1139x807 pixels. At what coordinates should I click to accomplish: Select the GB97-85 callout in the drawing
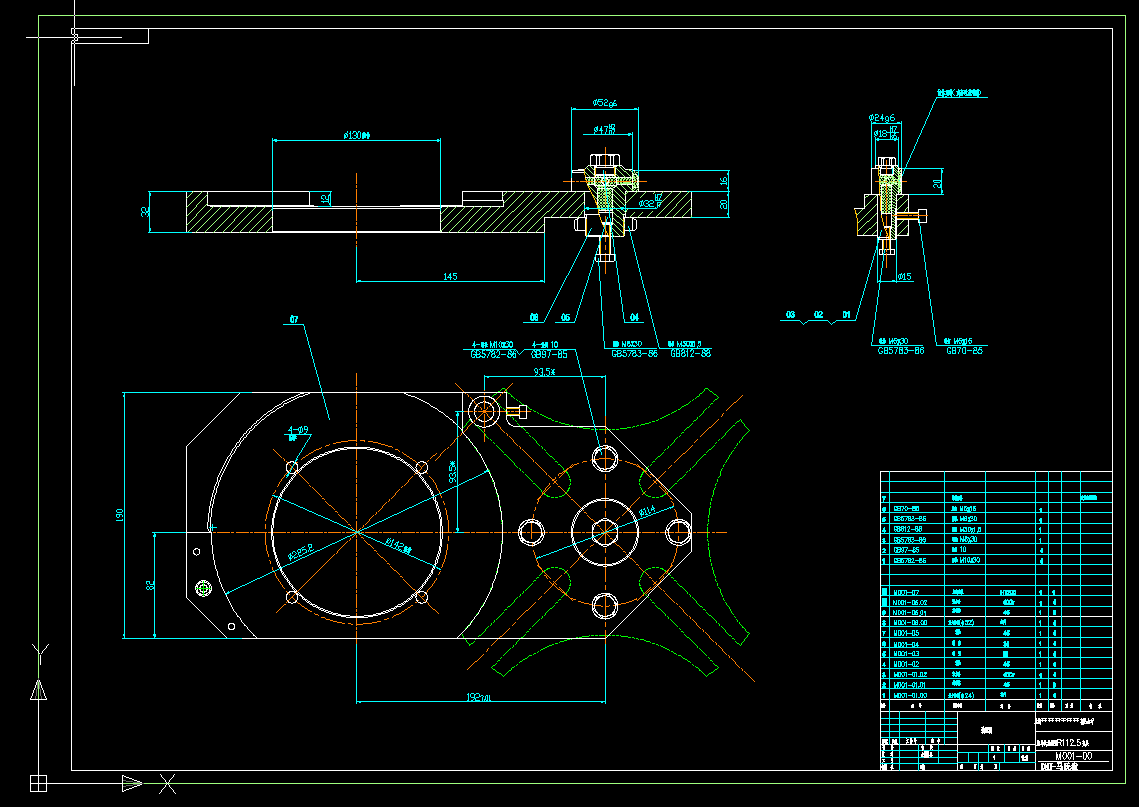[549, 354]
